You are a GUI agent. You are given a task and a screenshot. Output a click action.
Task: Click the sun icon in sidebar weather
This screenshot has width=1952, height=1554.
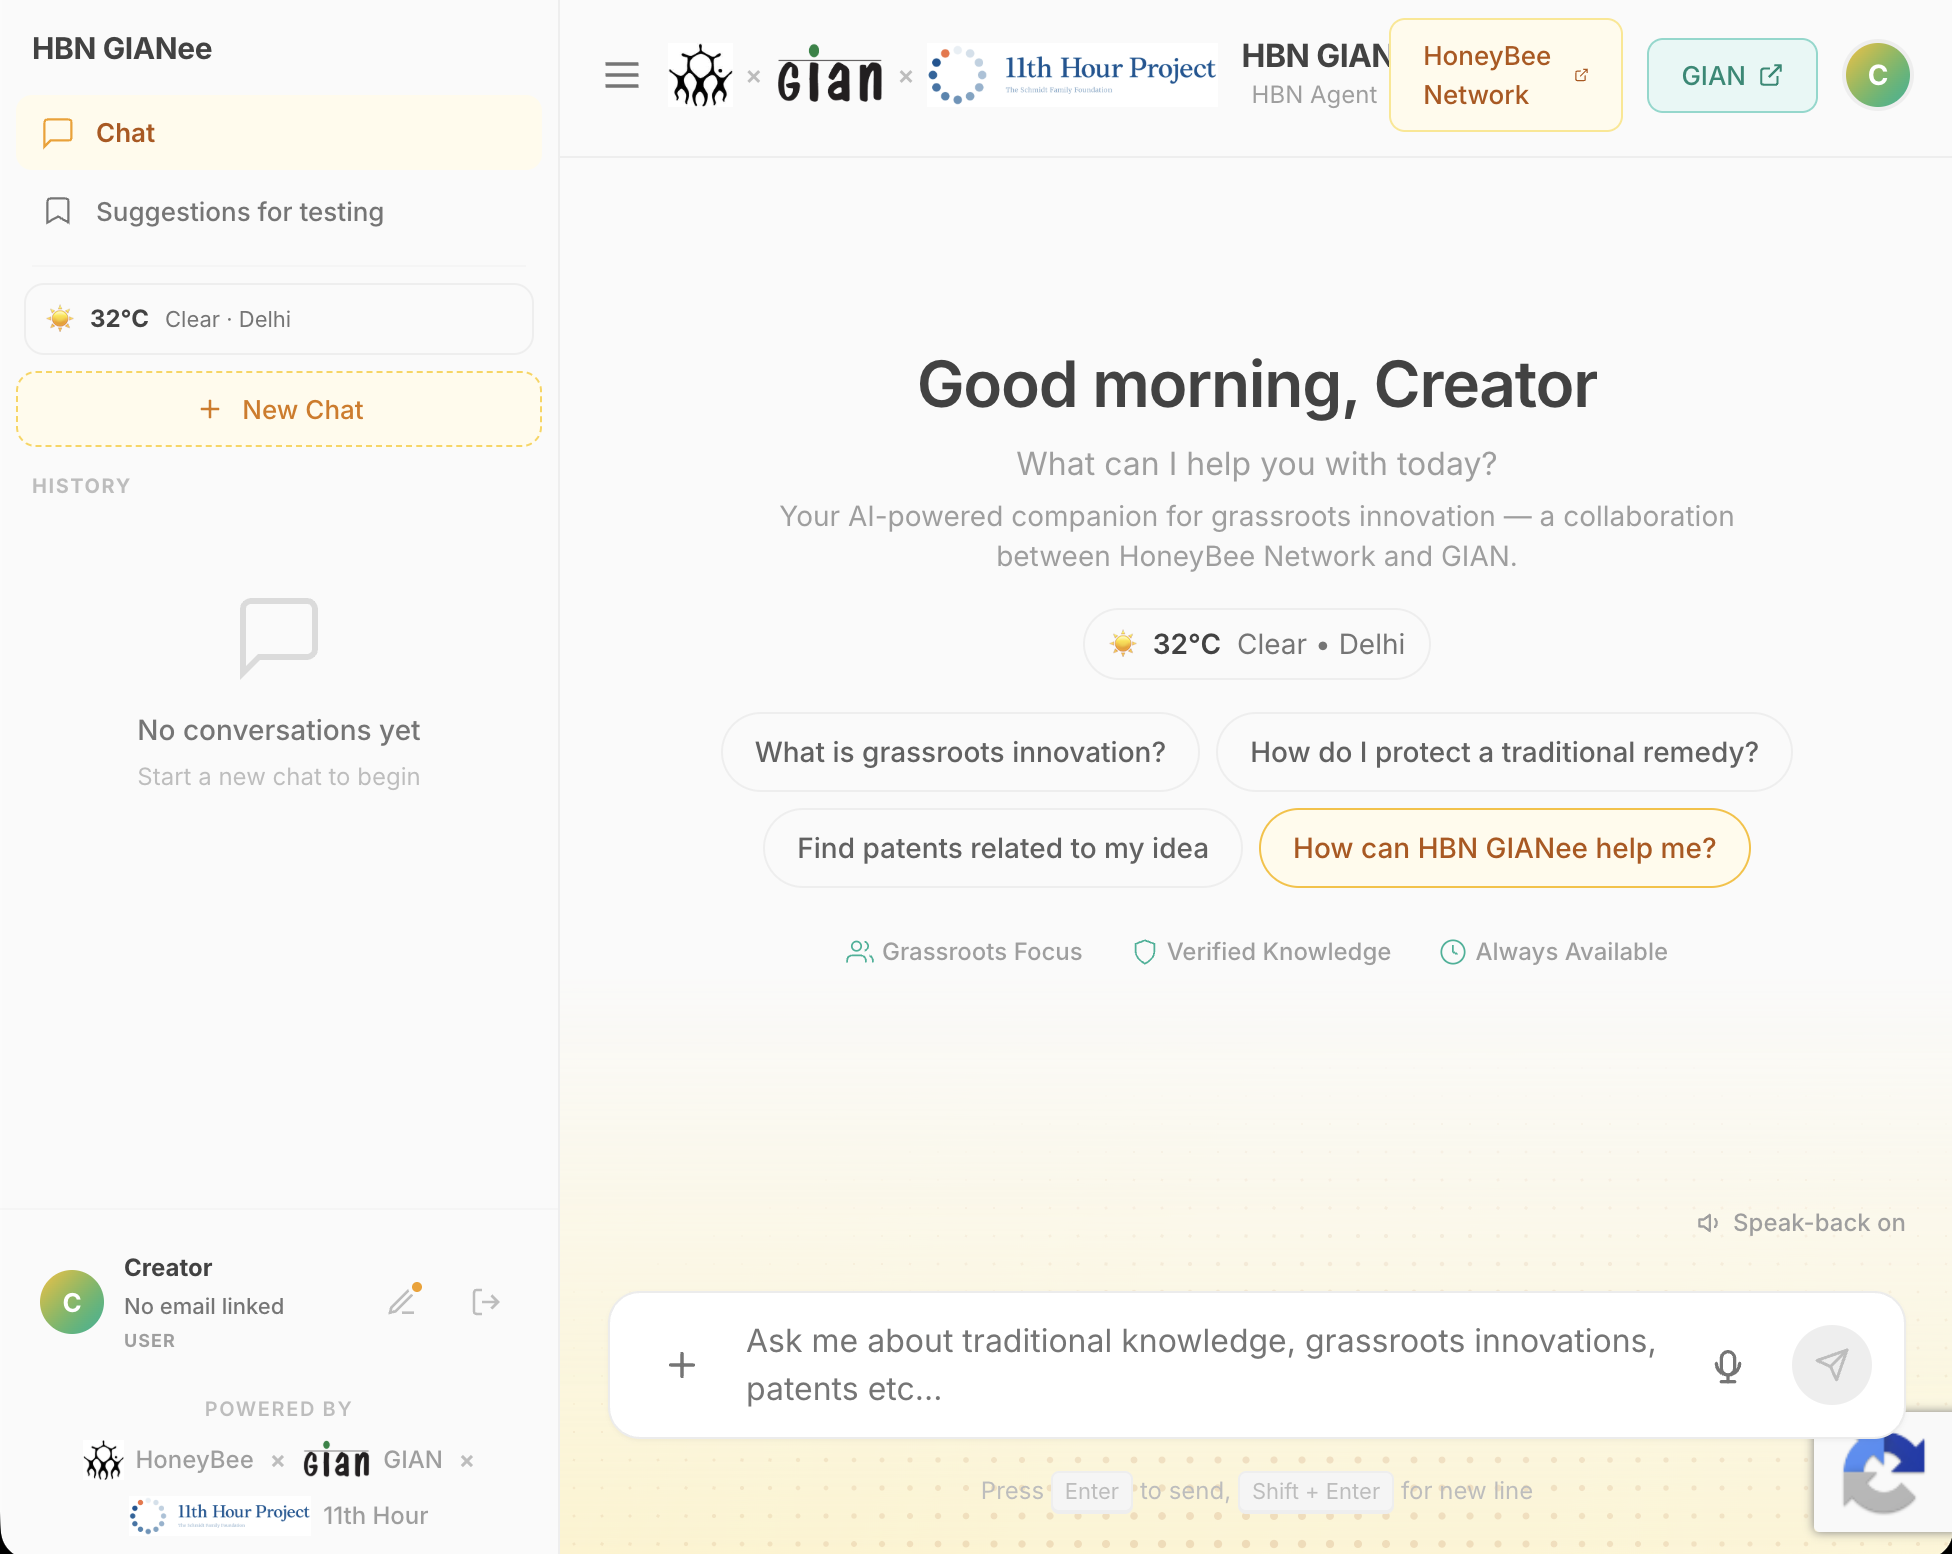pyautogui.click(x=60, y=319)
